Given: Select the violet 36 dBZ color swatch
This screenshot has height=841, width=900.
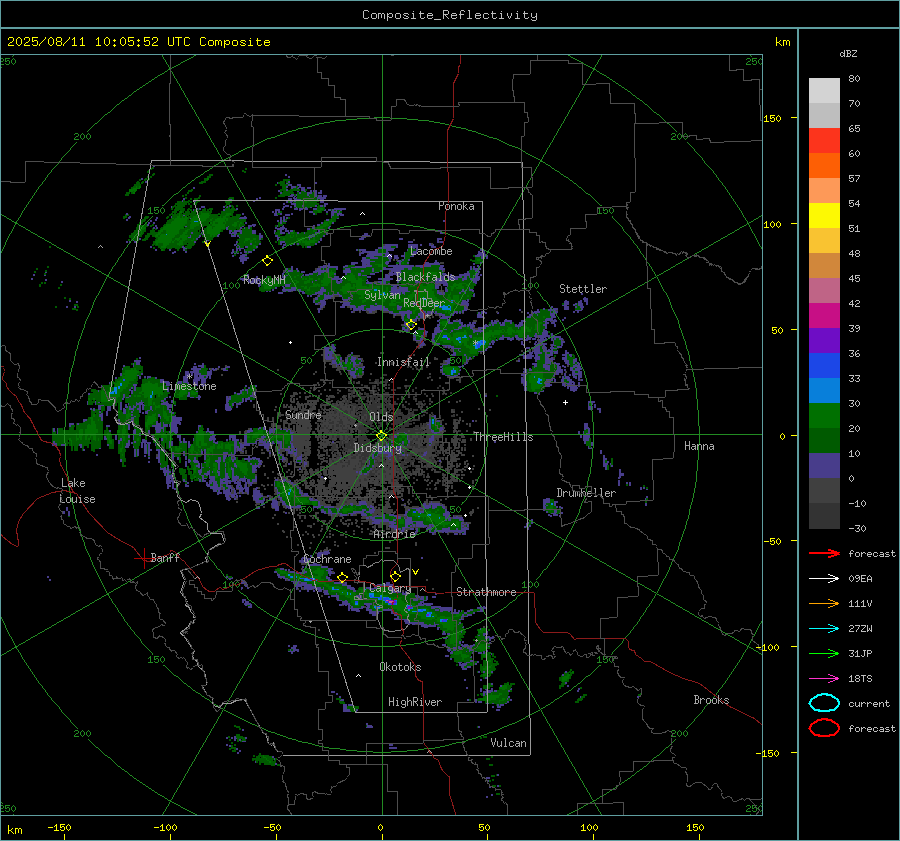Looking at the screenshot, I should (x=824, y=340).
